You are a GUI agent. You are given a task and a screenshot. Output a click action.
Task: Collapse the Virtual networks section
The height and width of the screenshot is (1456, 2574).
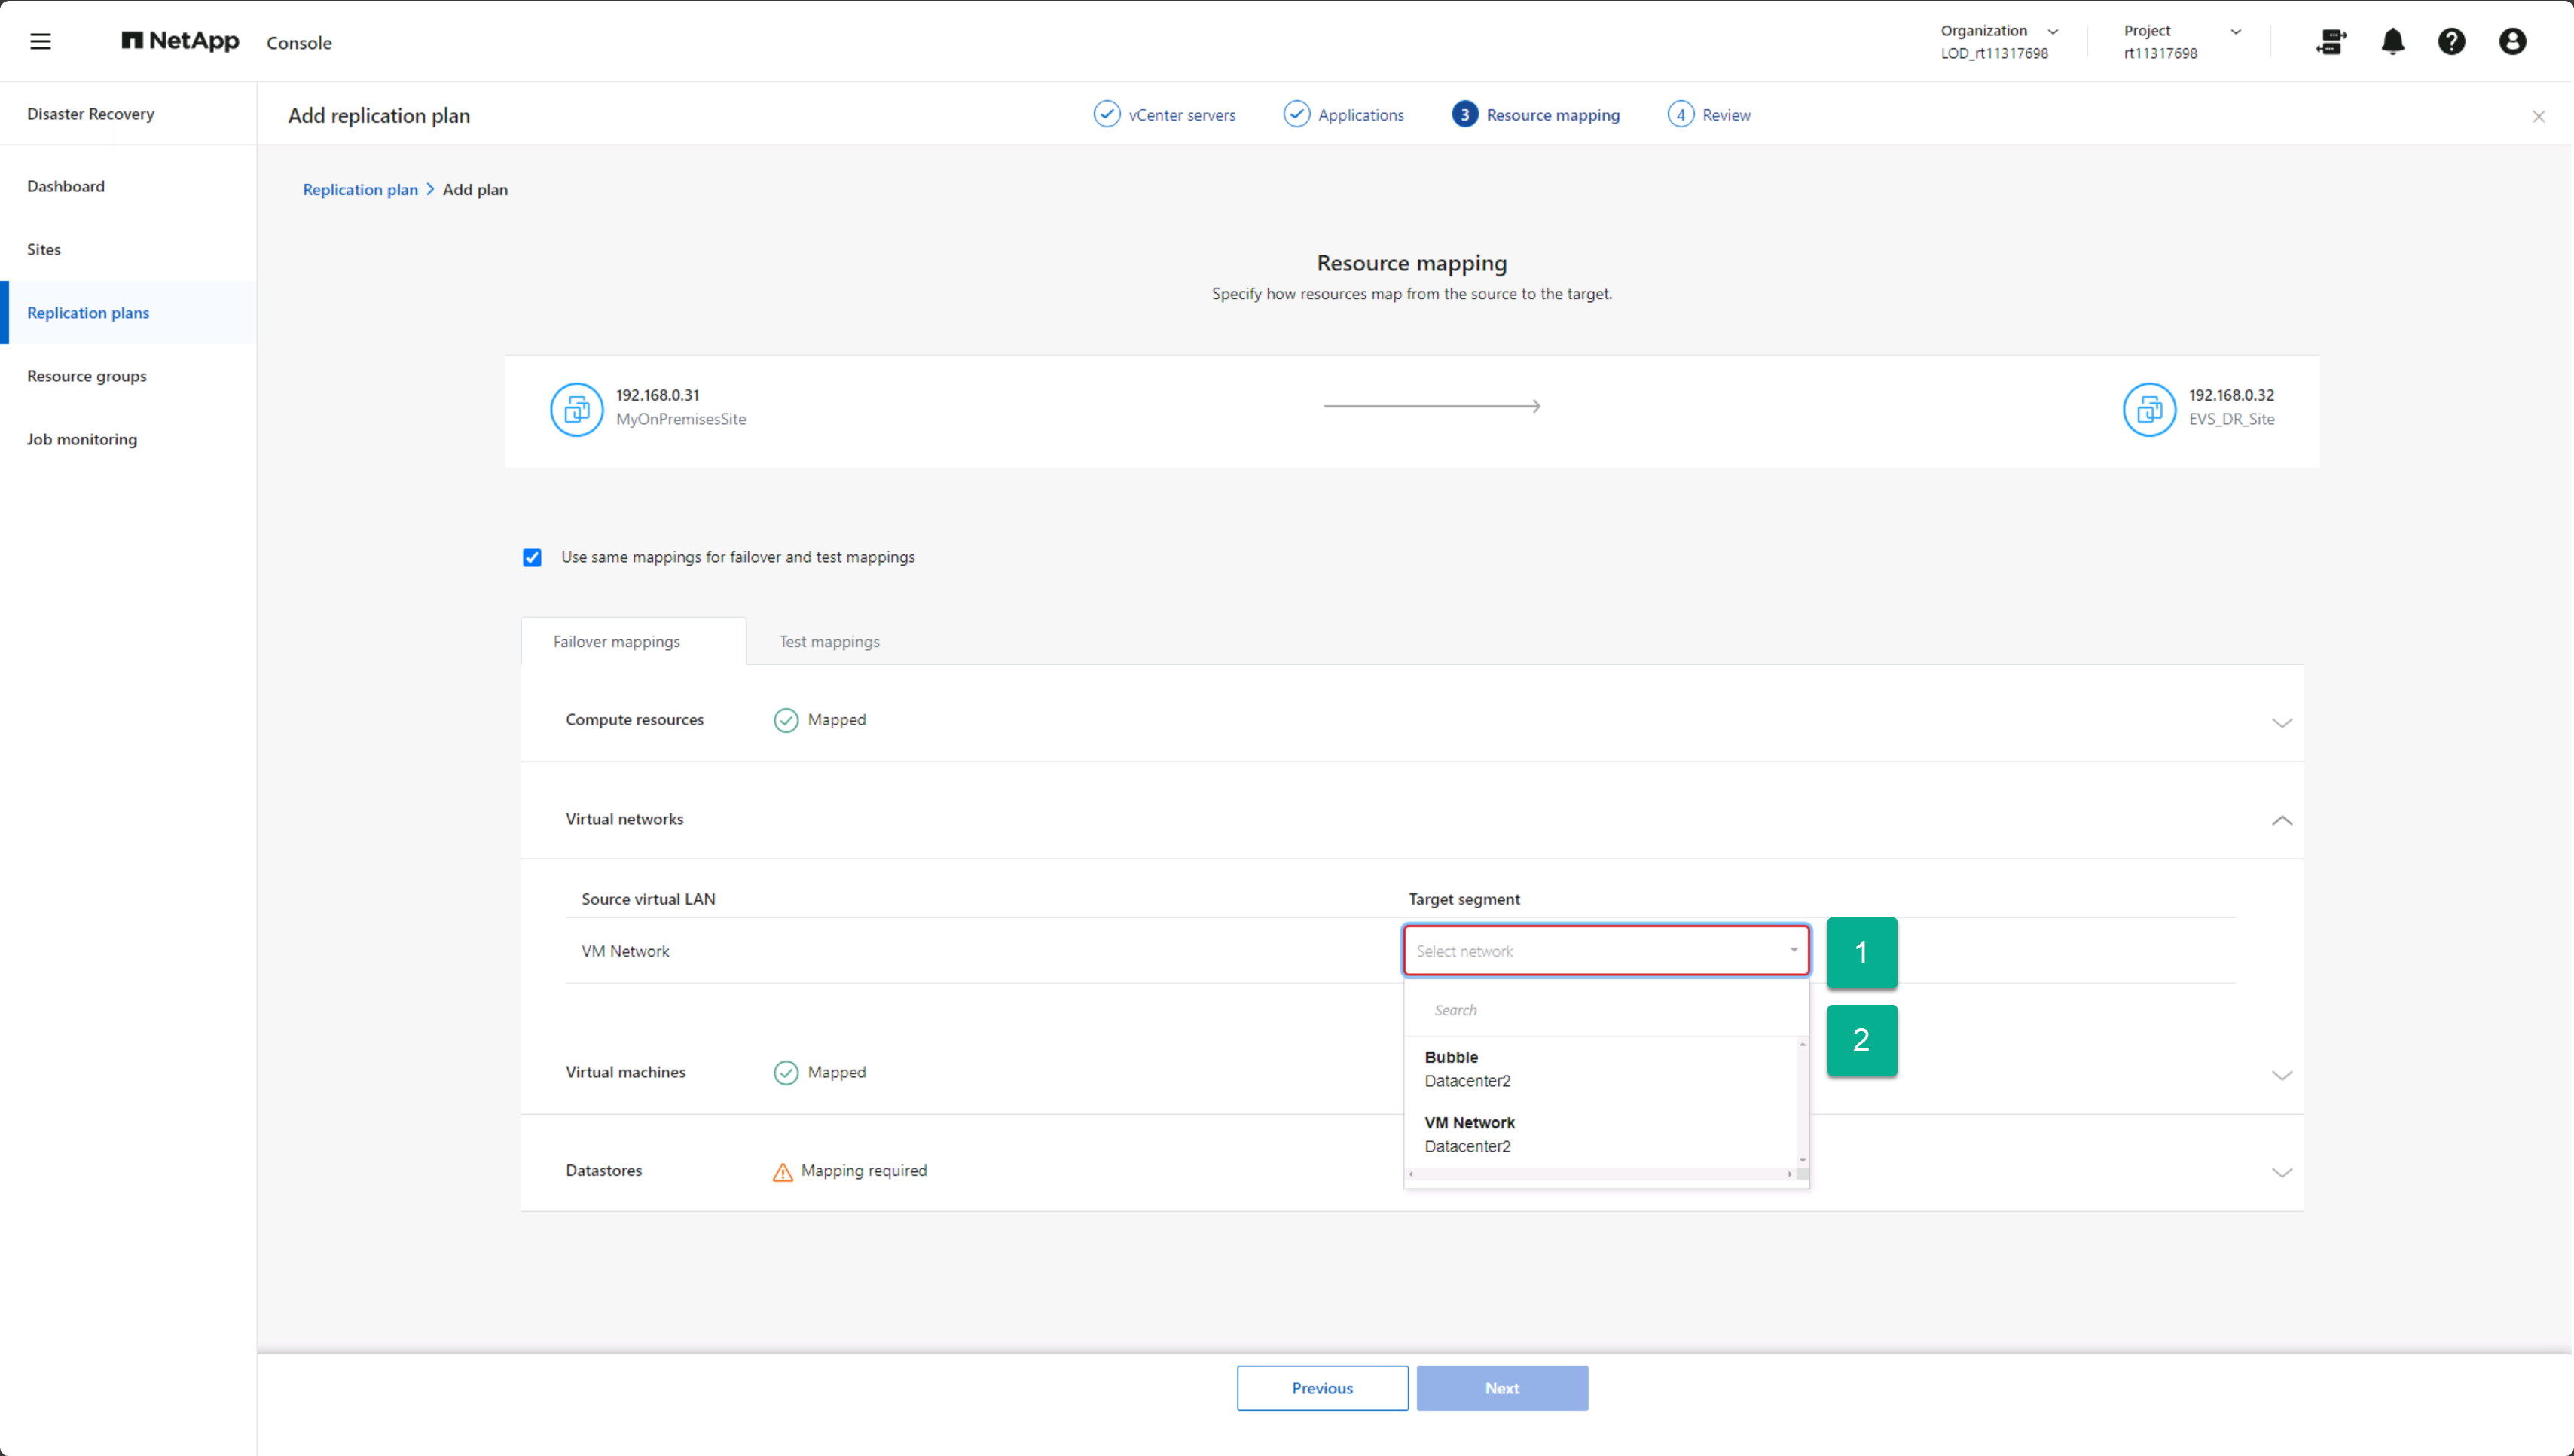2281,820
